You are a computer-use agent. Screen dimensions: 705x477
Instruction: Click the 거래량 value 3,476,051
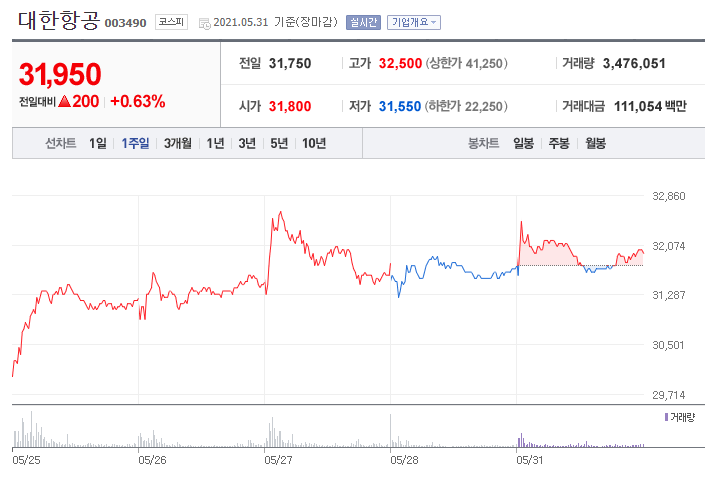[x=634, y=63]
